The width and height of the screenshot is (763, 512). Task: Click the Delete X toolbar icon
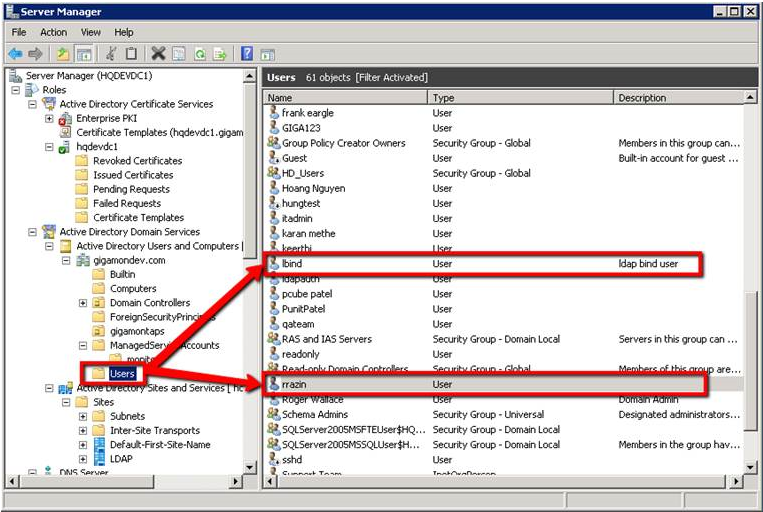(x=158, y=53)
